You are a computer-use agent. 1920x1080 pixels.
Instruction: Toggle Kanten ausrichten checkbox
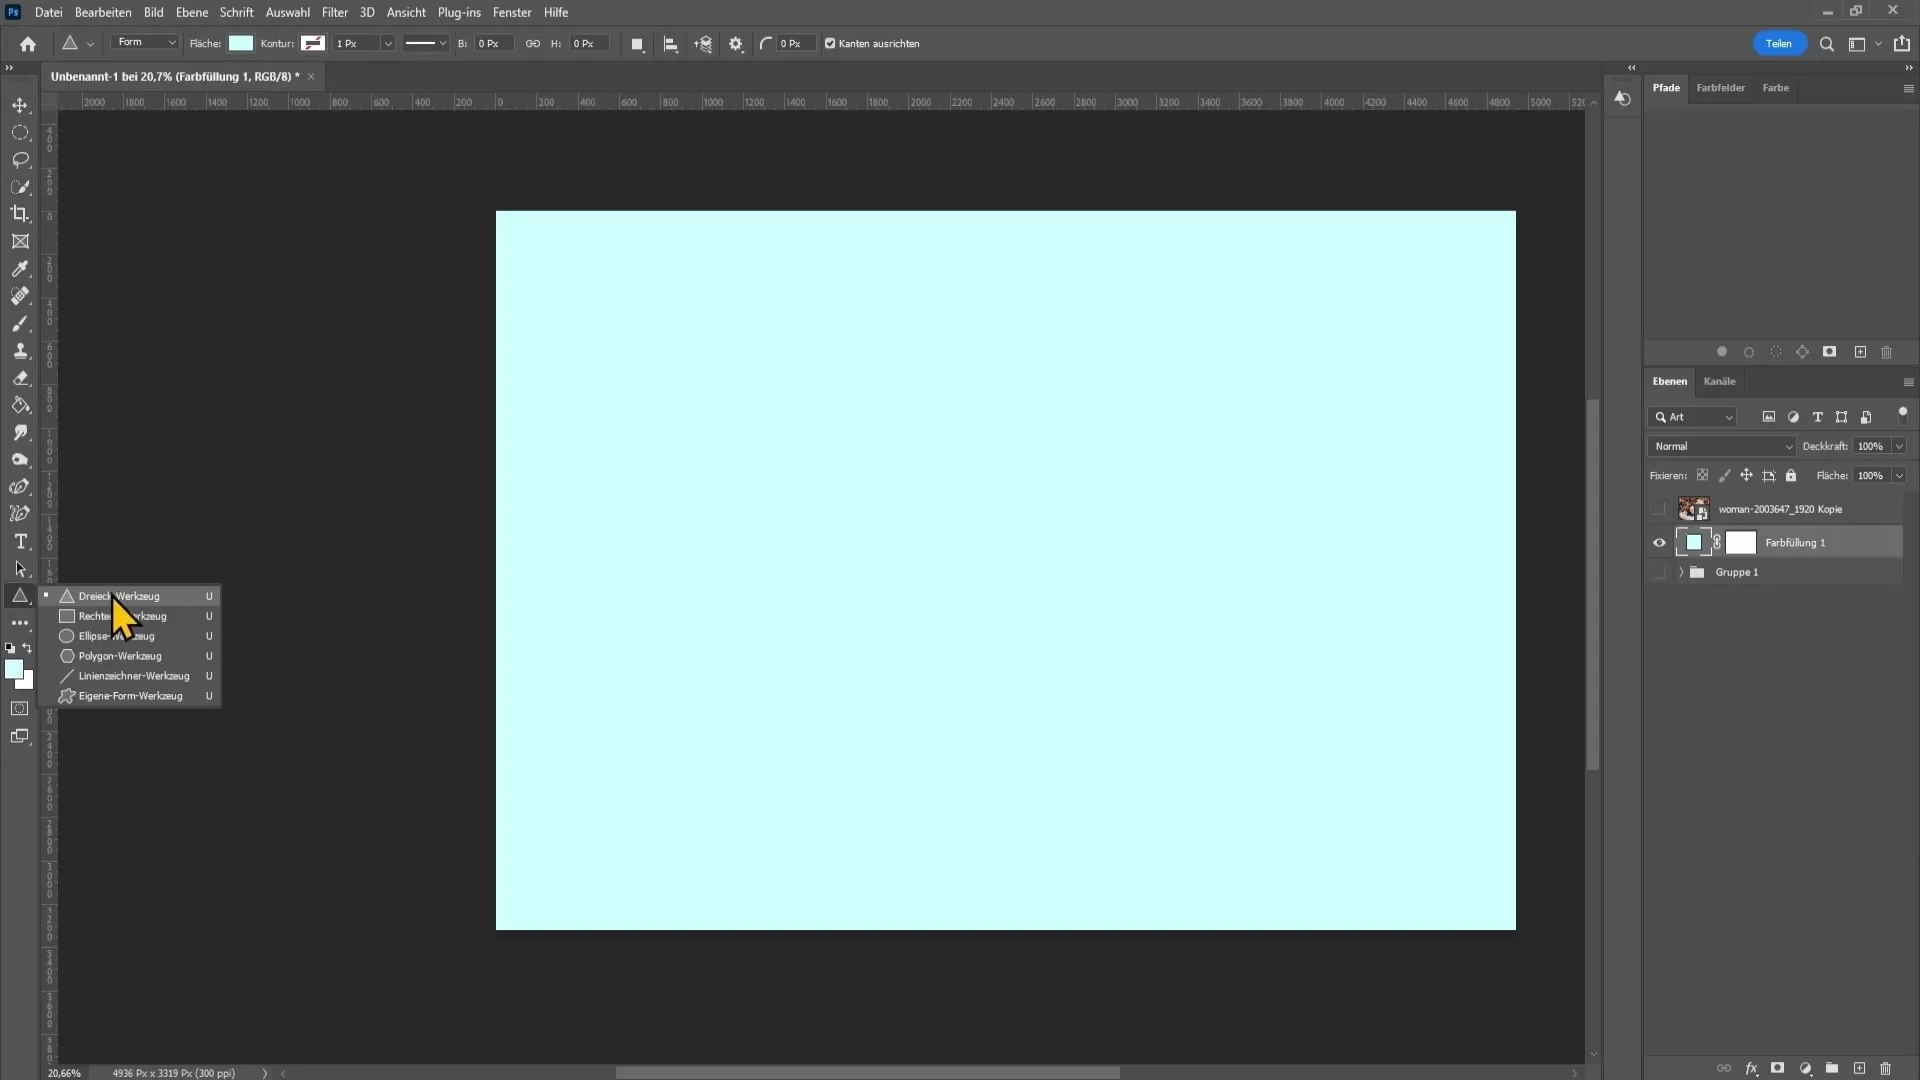point(830,44)
